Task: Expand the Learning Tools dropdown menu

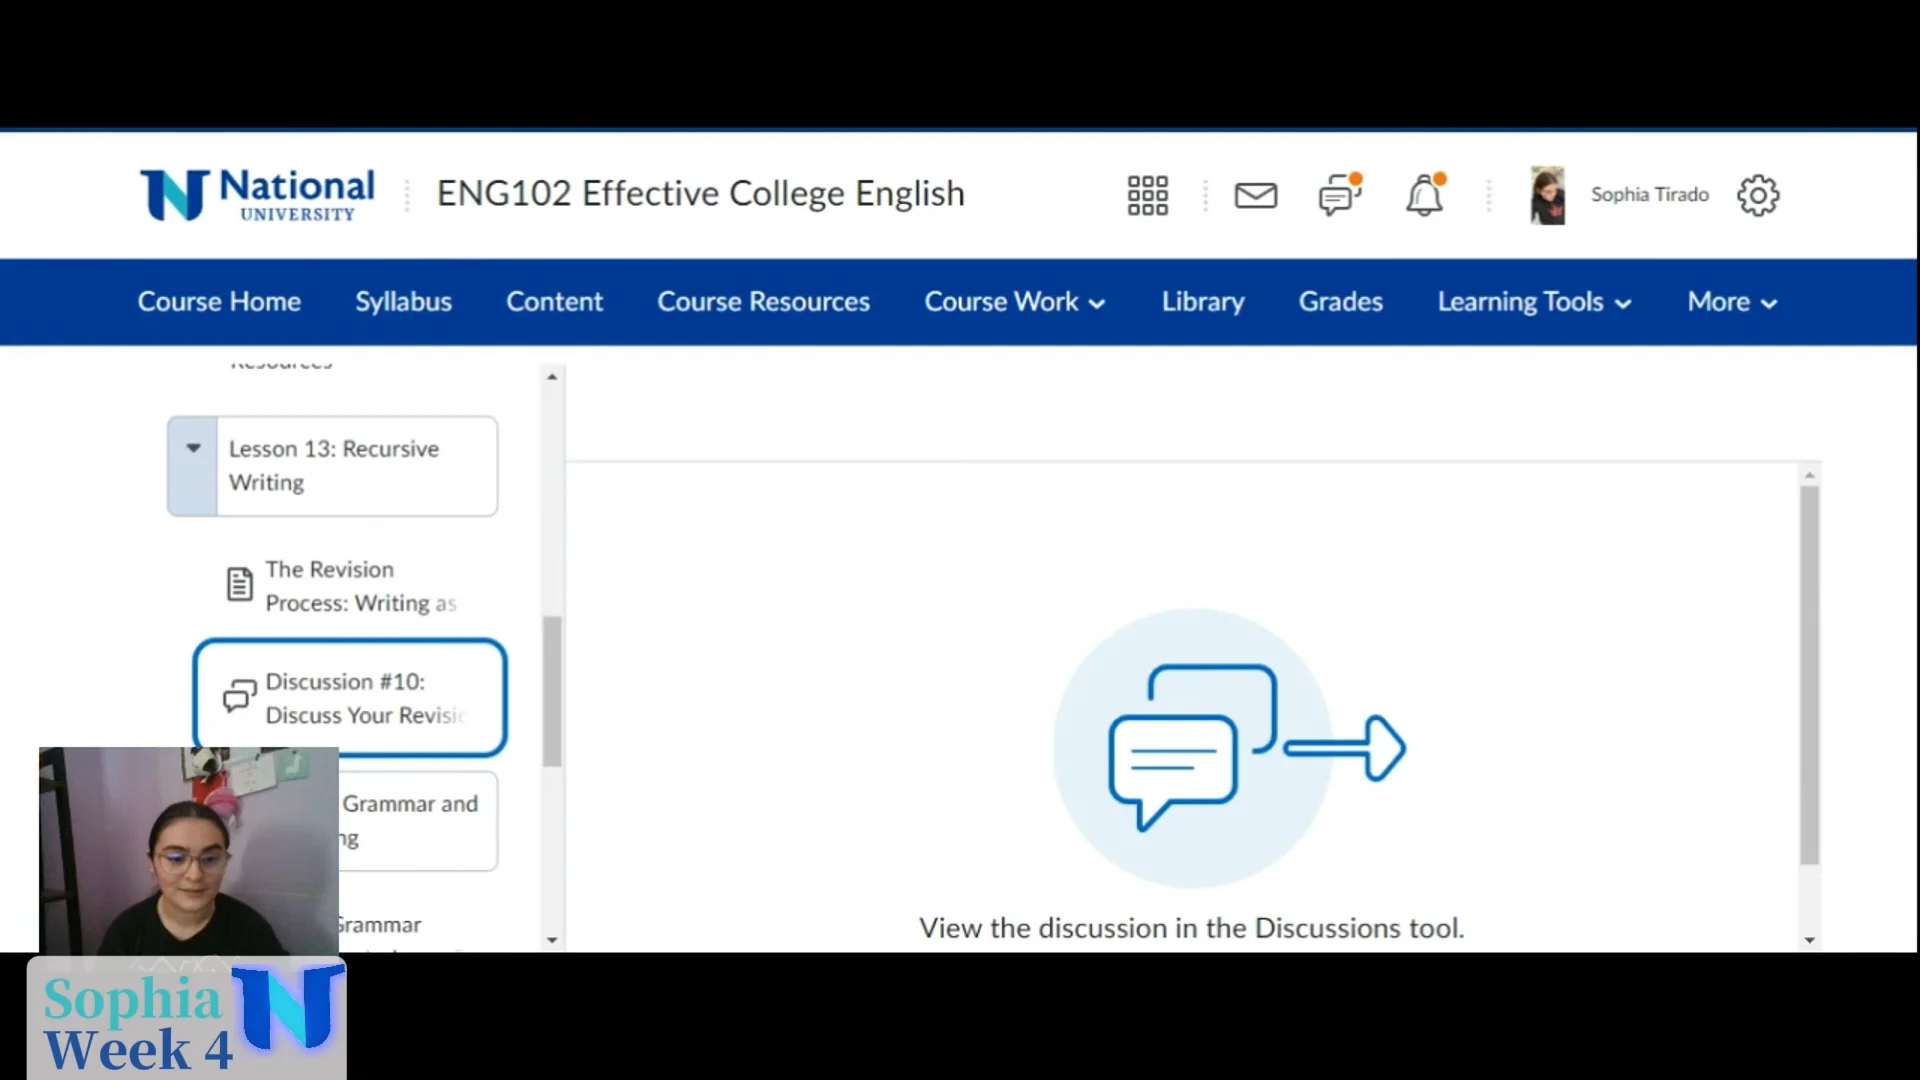Action: [x=1534, y=302]
